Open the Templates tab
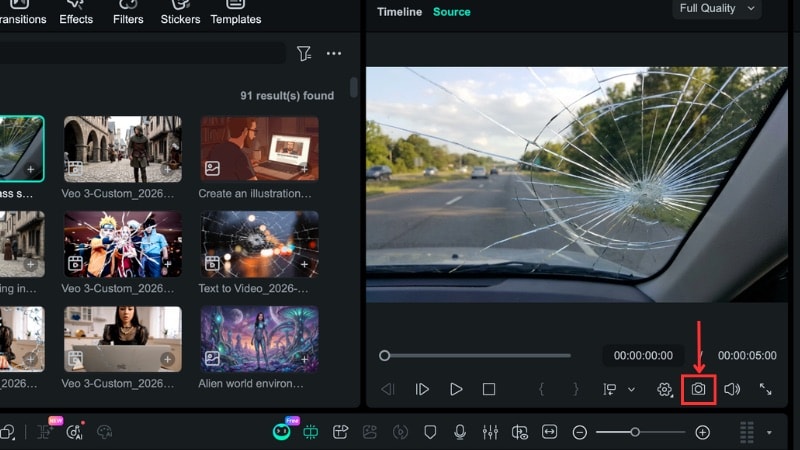This screenshot has height=450, width=800. [236, 13]
